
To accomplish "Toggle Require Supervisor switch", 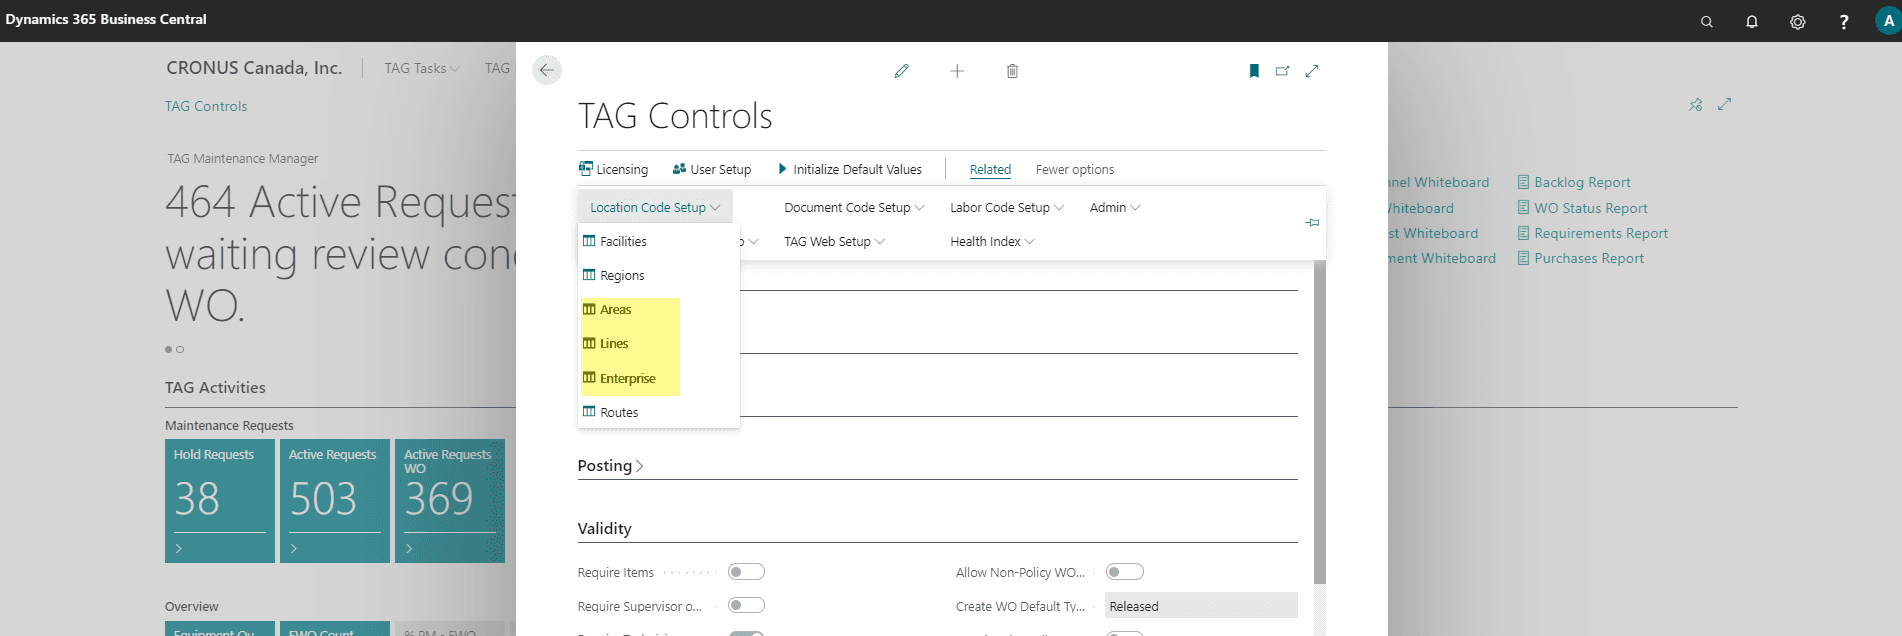I will coord(746,606).
